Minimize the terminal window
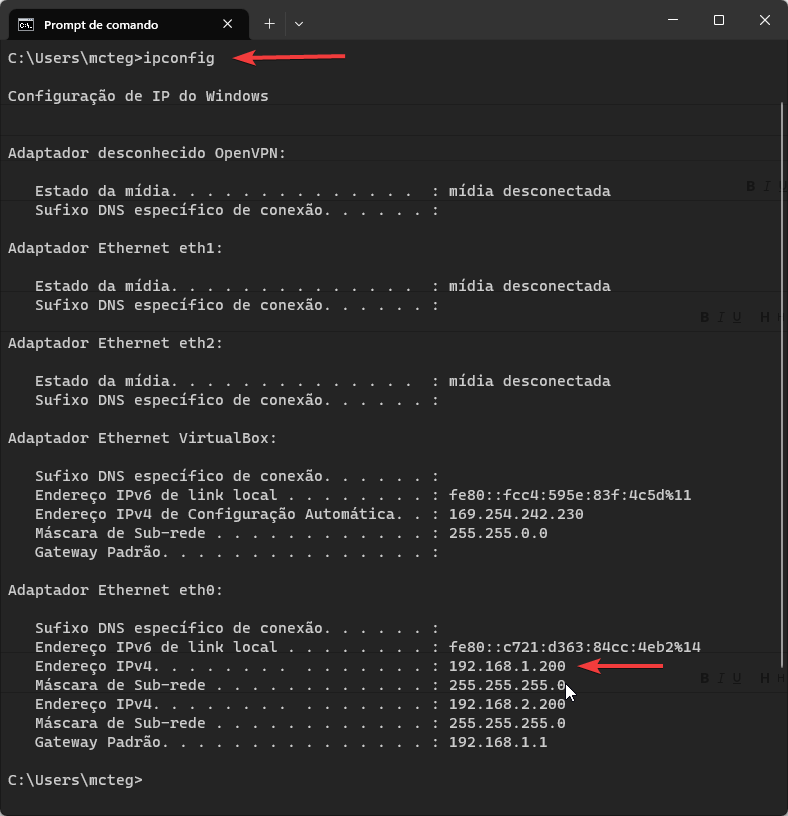788x816 pixels. [x=672, y=20]
